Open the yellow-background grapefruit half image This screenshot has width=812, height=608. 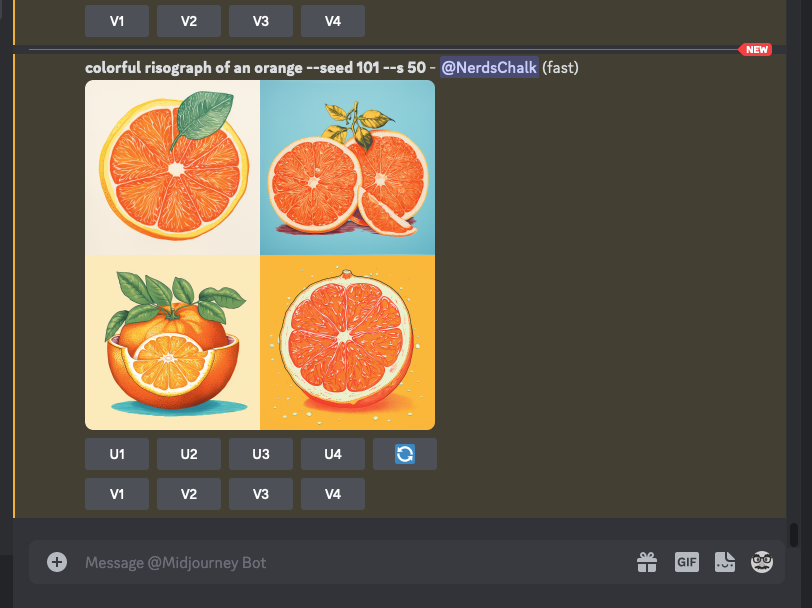tap(347, 342)
